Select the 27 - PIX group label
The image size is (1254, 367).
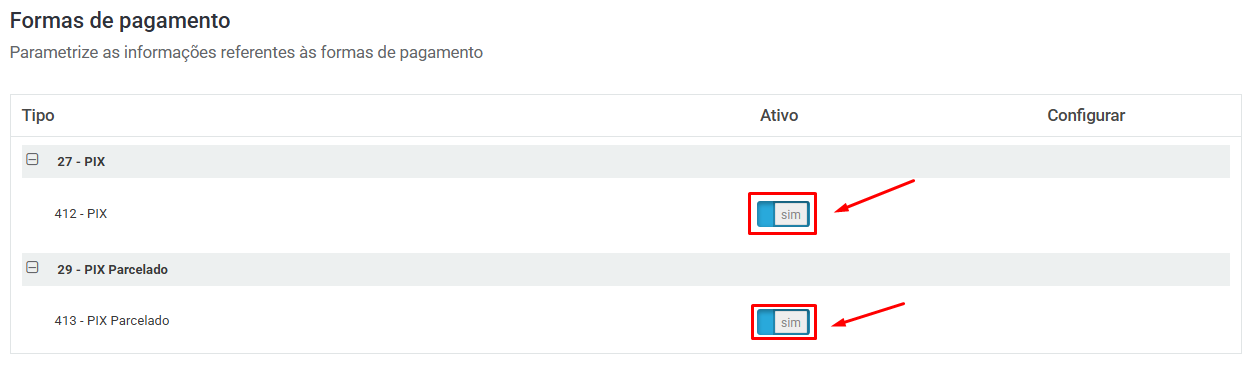click(81, 161)
